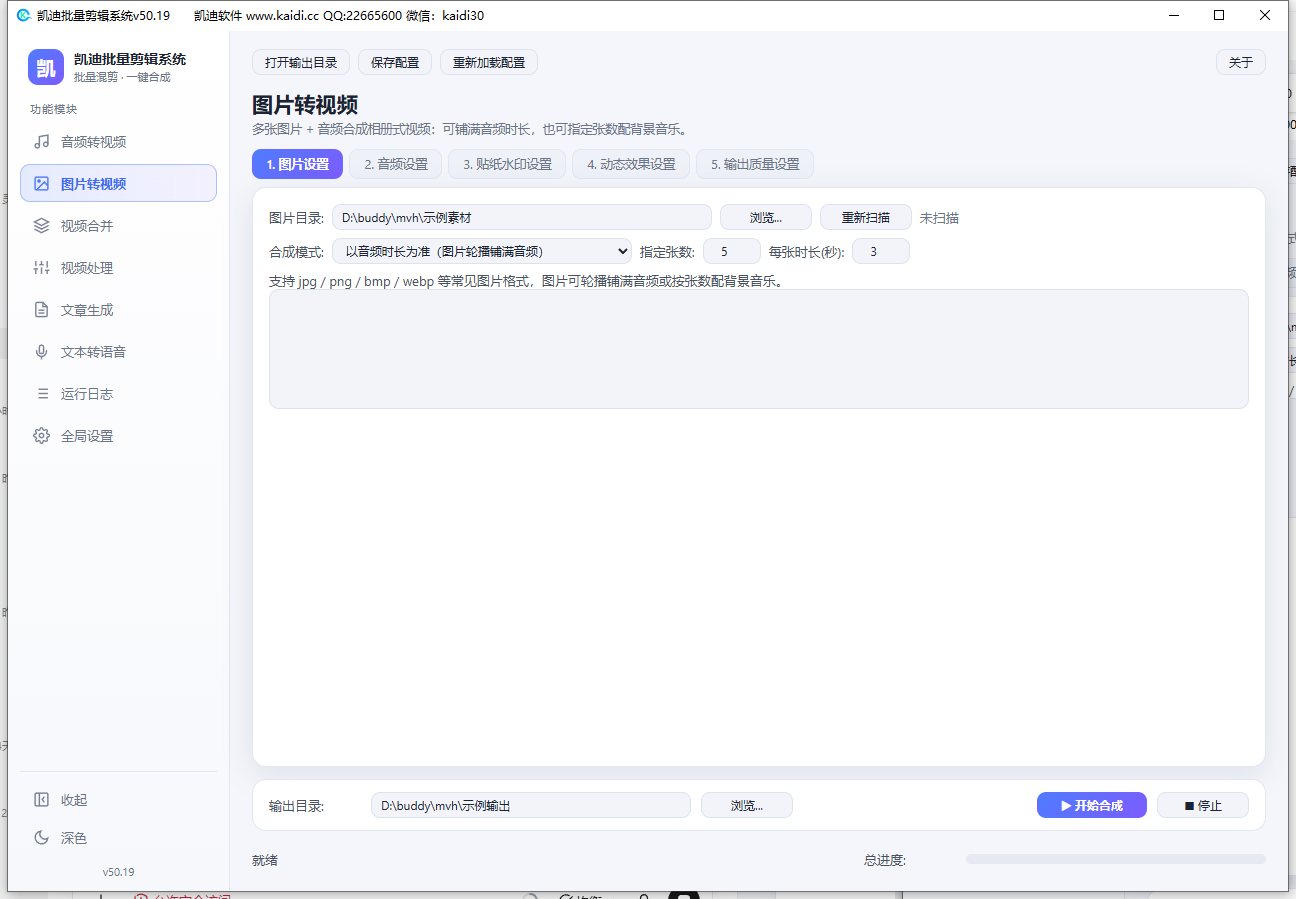Start processing with 开始合成 button
The width and height of the screenshot is (1296, 899).
(1092, 805)
